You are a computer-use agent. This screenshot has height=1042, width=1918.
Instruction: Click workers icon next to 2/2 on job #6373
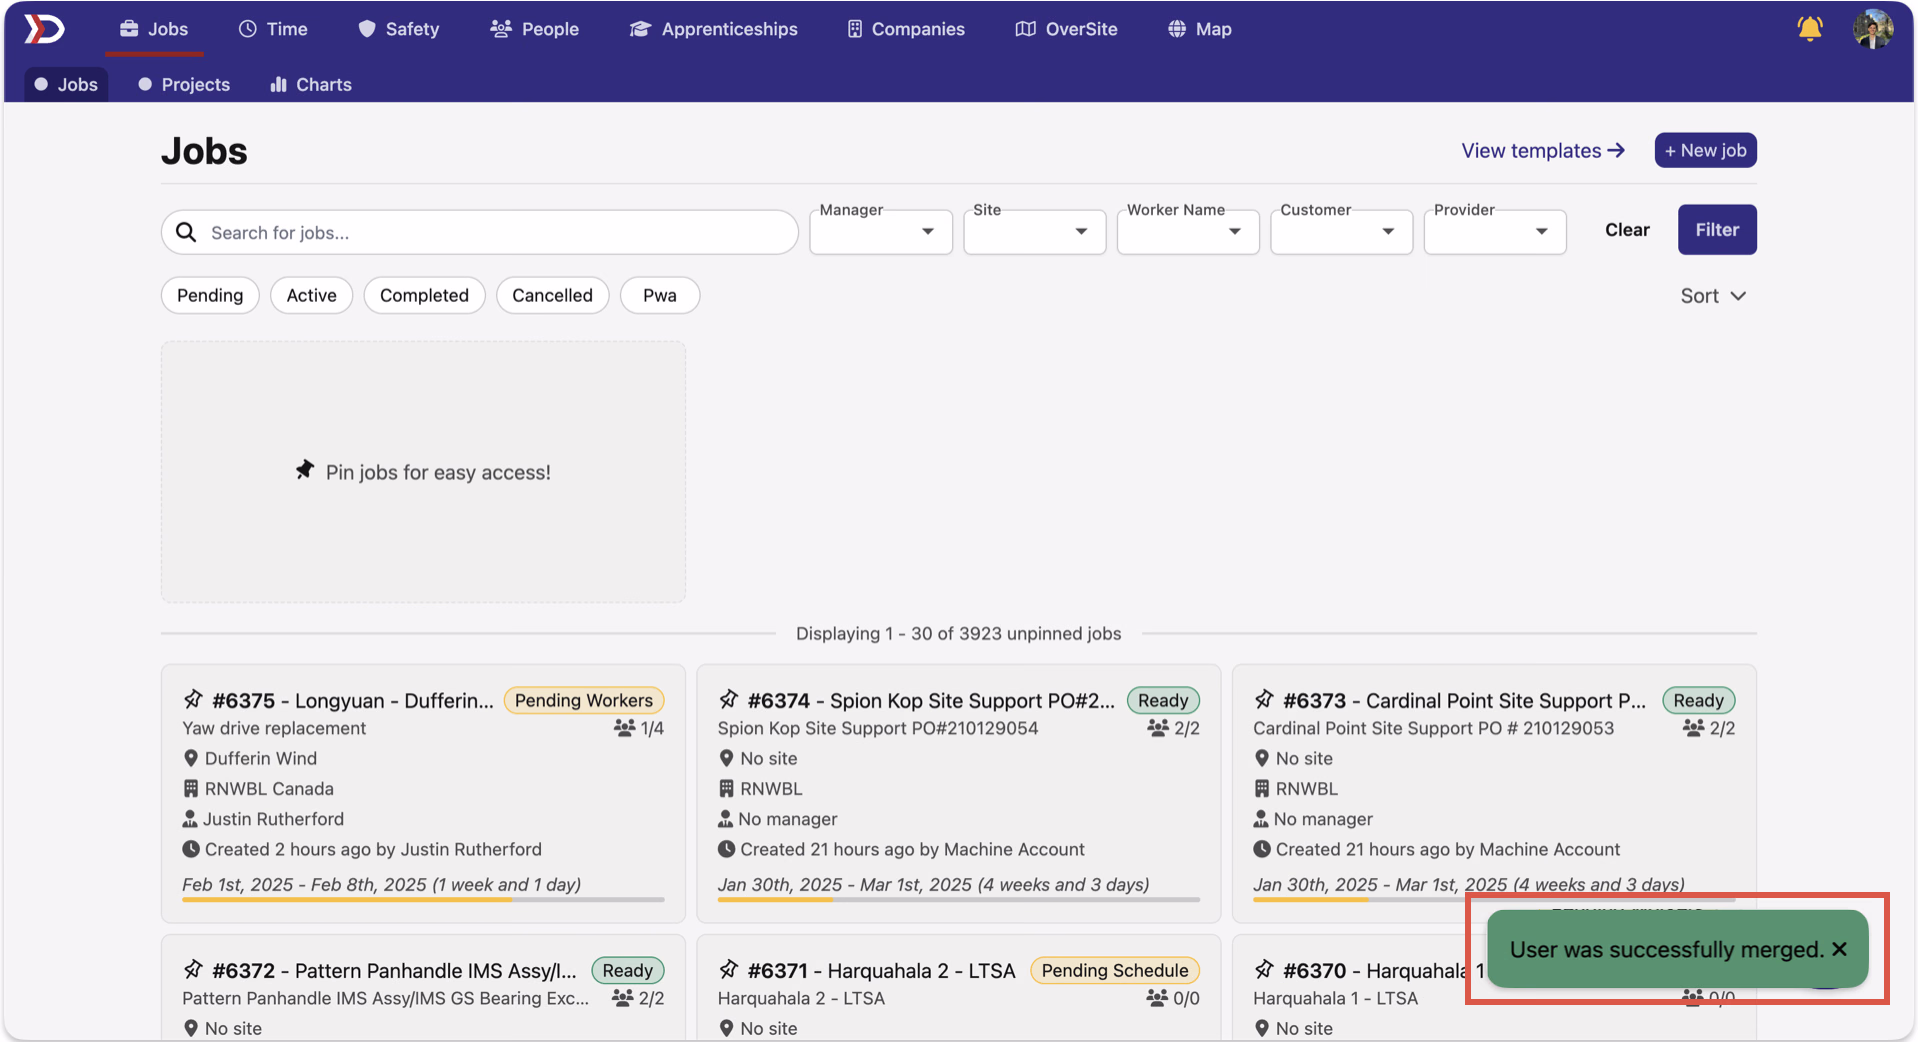pyautogui.click(x=1693, y=728)
